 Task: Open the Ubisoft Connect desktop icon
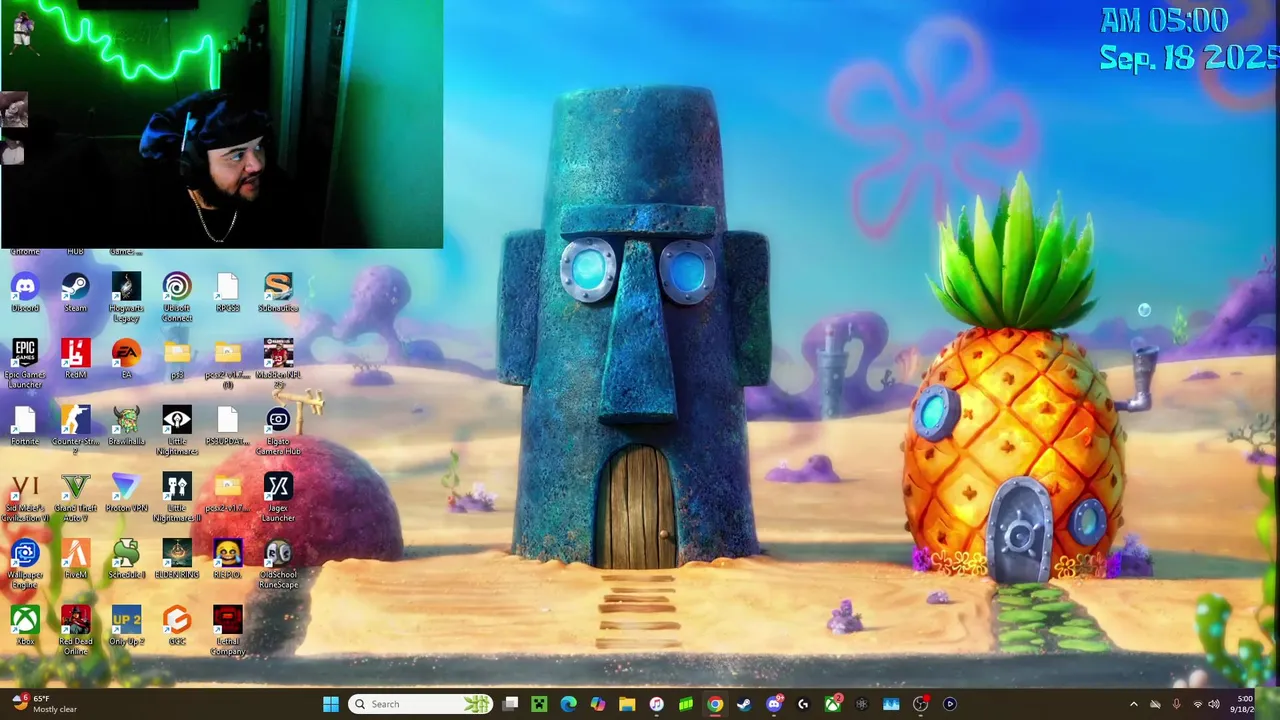177,297
